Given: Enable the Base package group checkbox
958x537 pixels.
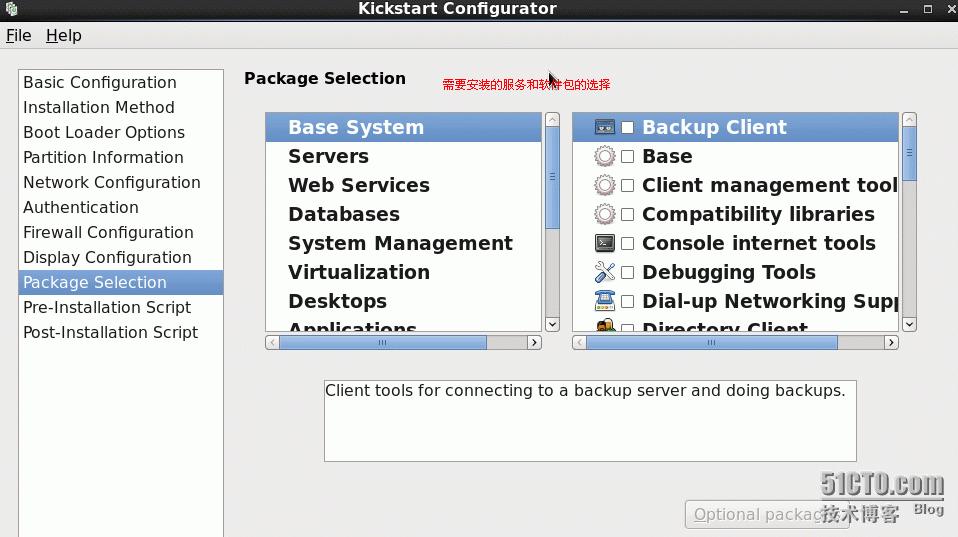Looking at the screenshot, I should (627, 156).
